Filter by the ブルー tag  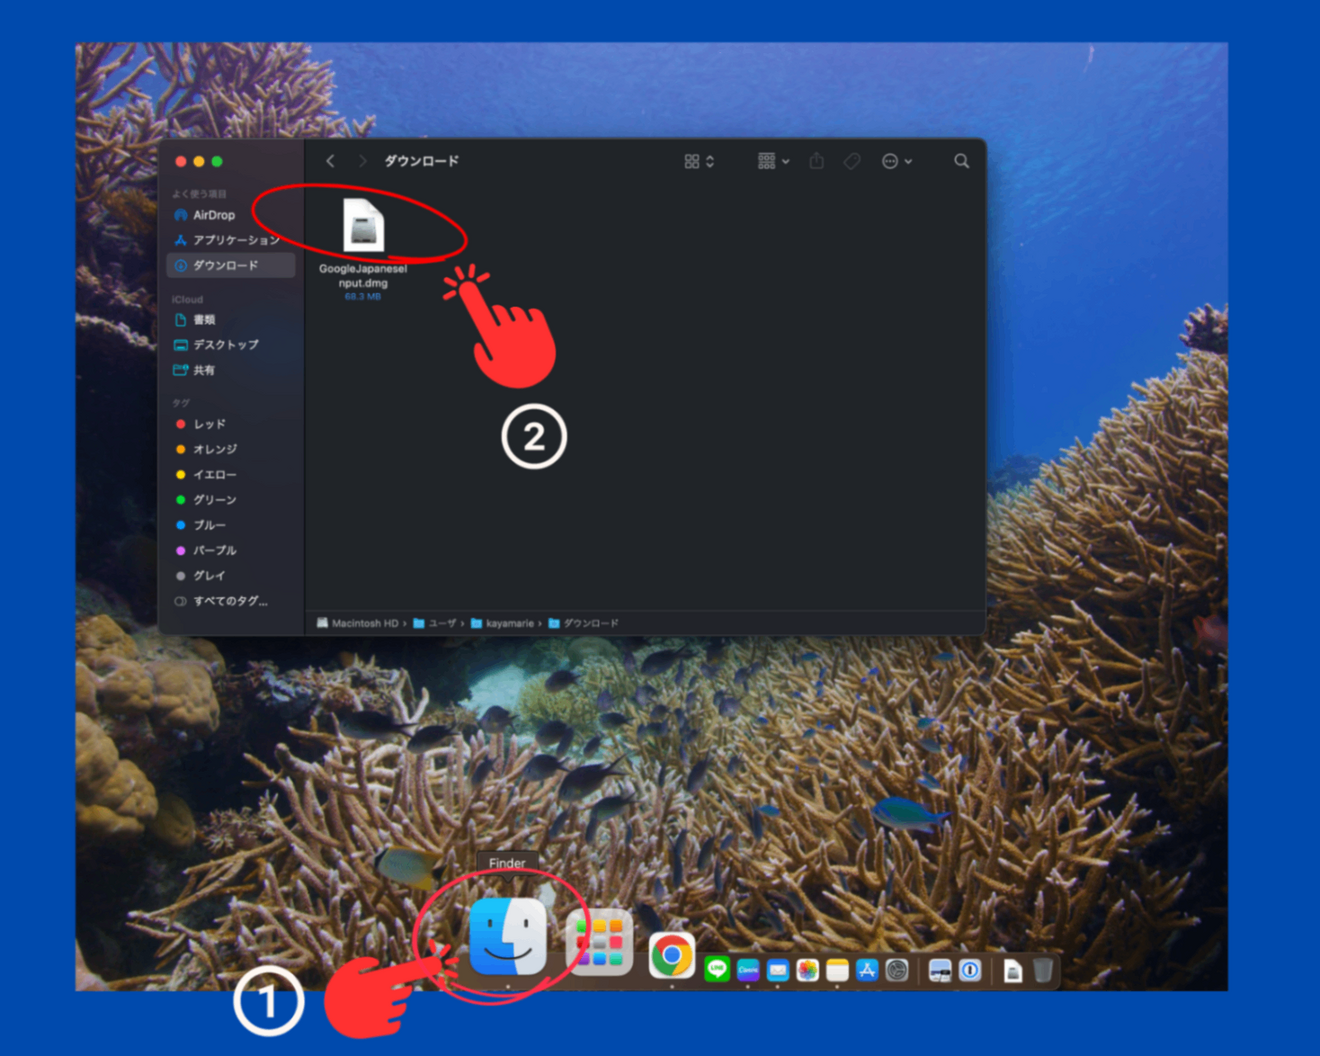tap(230, 525)
